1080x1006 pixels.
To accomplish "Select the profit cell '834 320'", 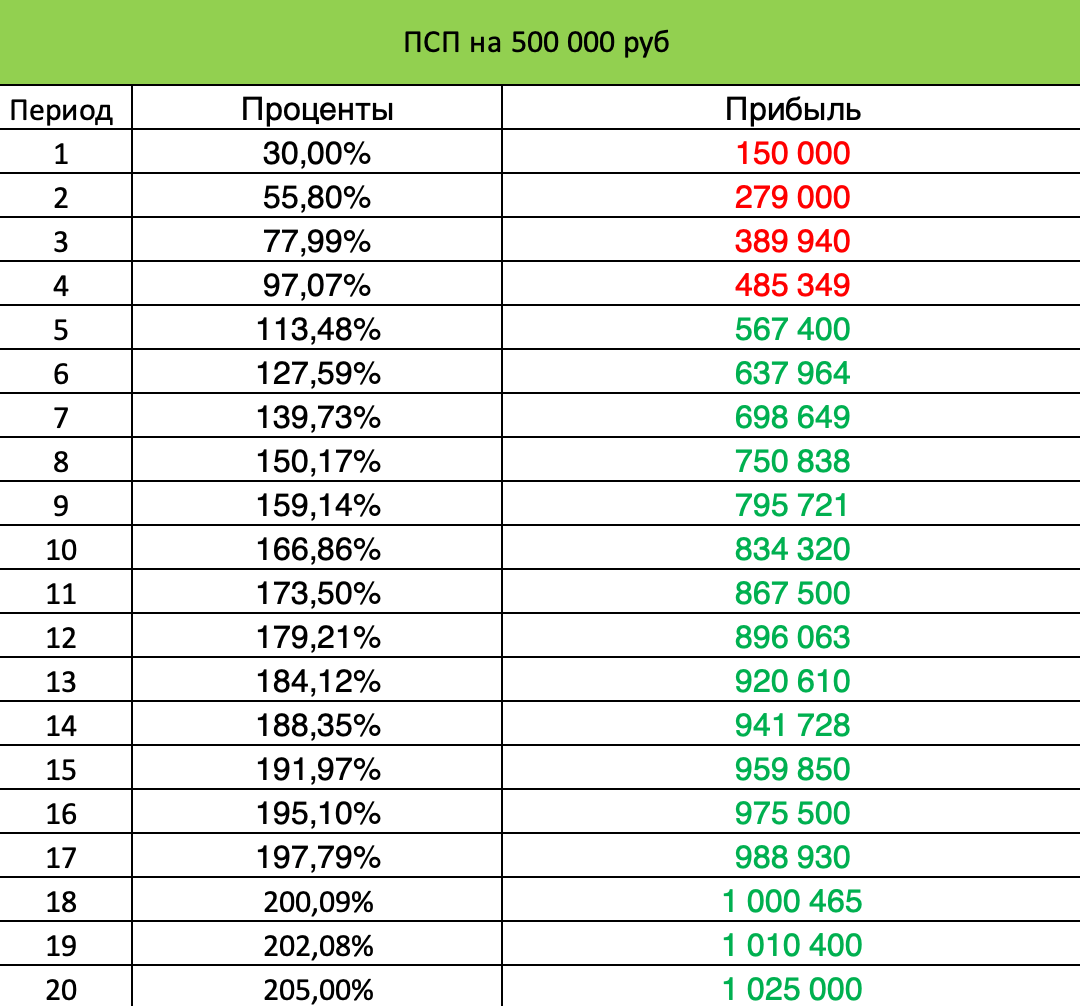I will (x=792, y=549).
